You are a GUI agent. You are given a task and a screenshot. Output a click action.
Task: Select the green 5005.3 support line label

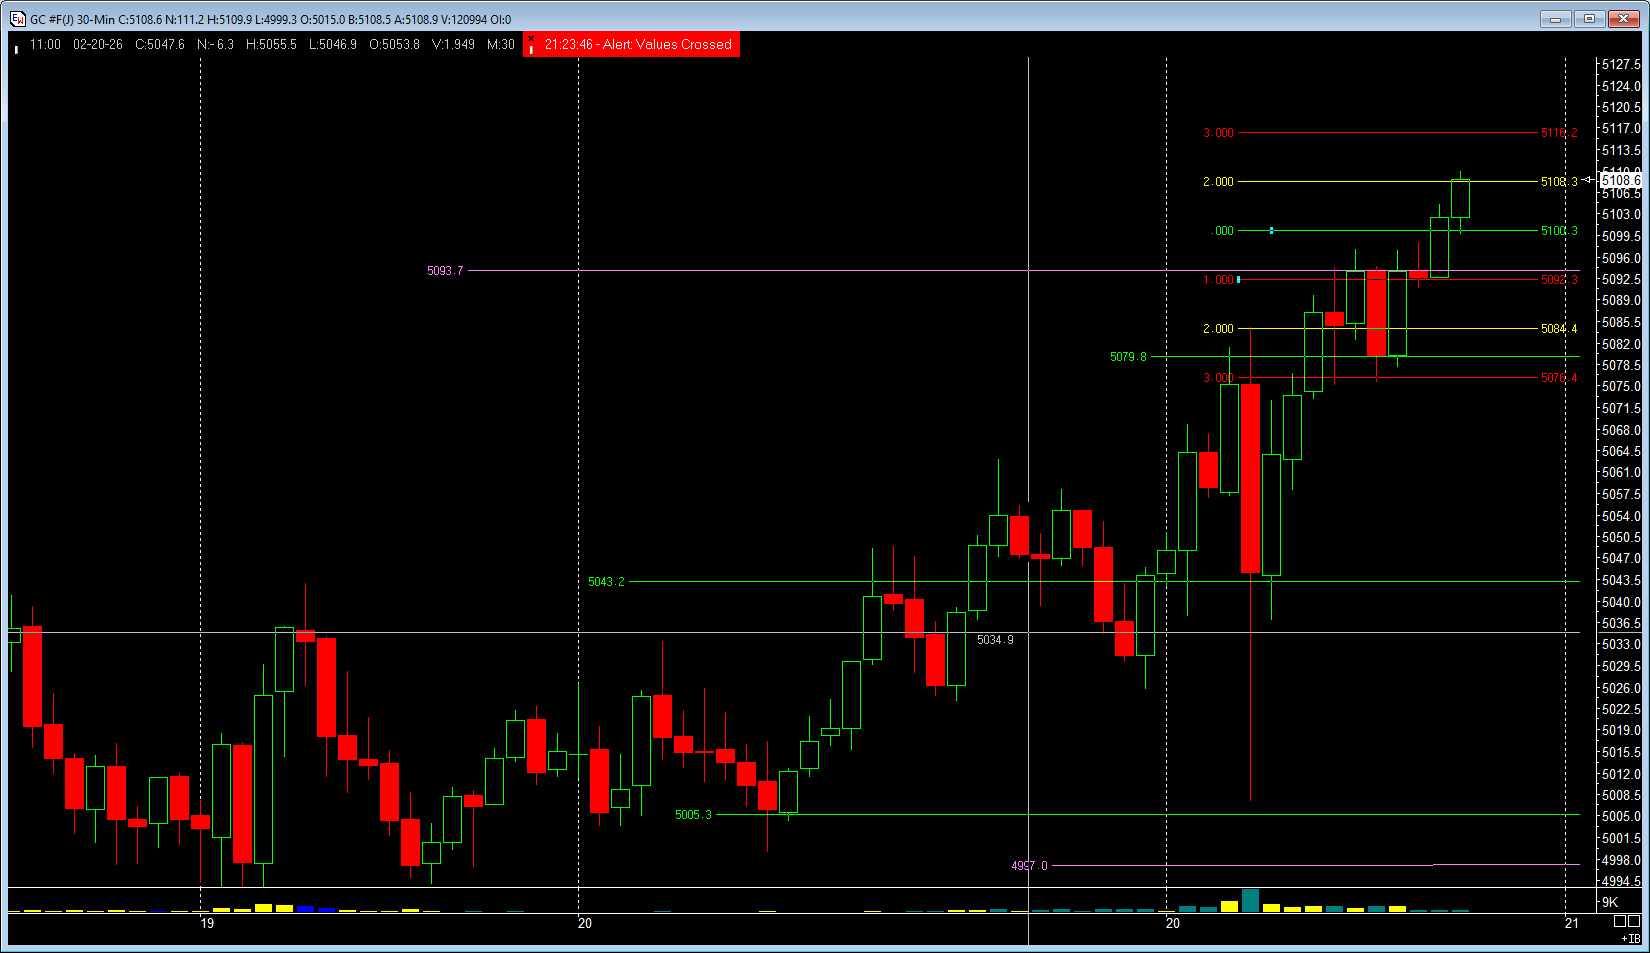(x=693, y=815)
